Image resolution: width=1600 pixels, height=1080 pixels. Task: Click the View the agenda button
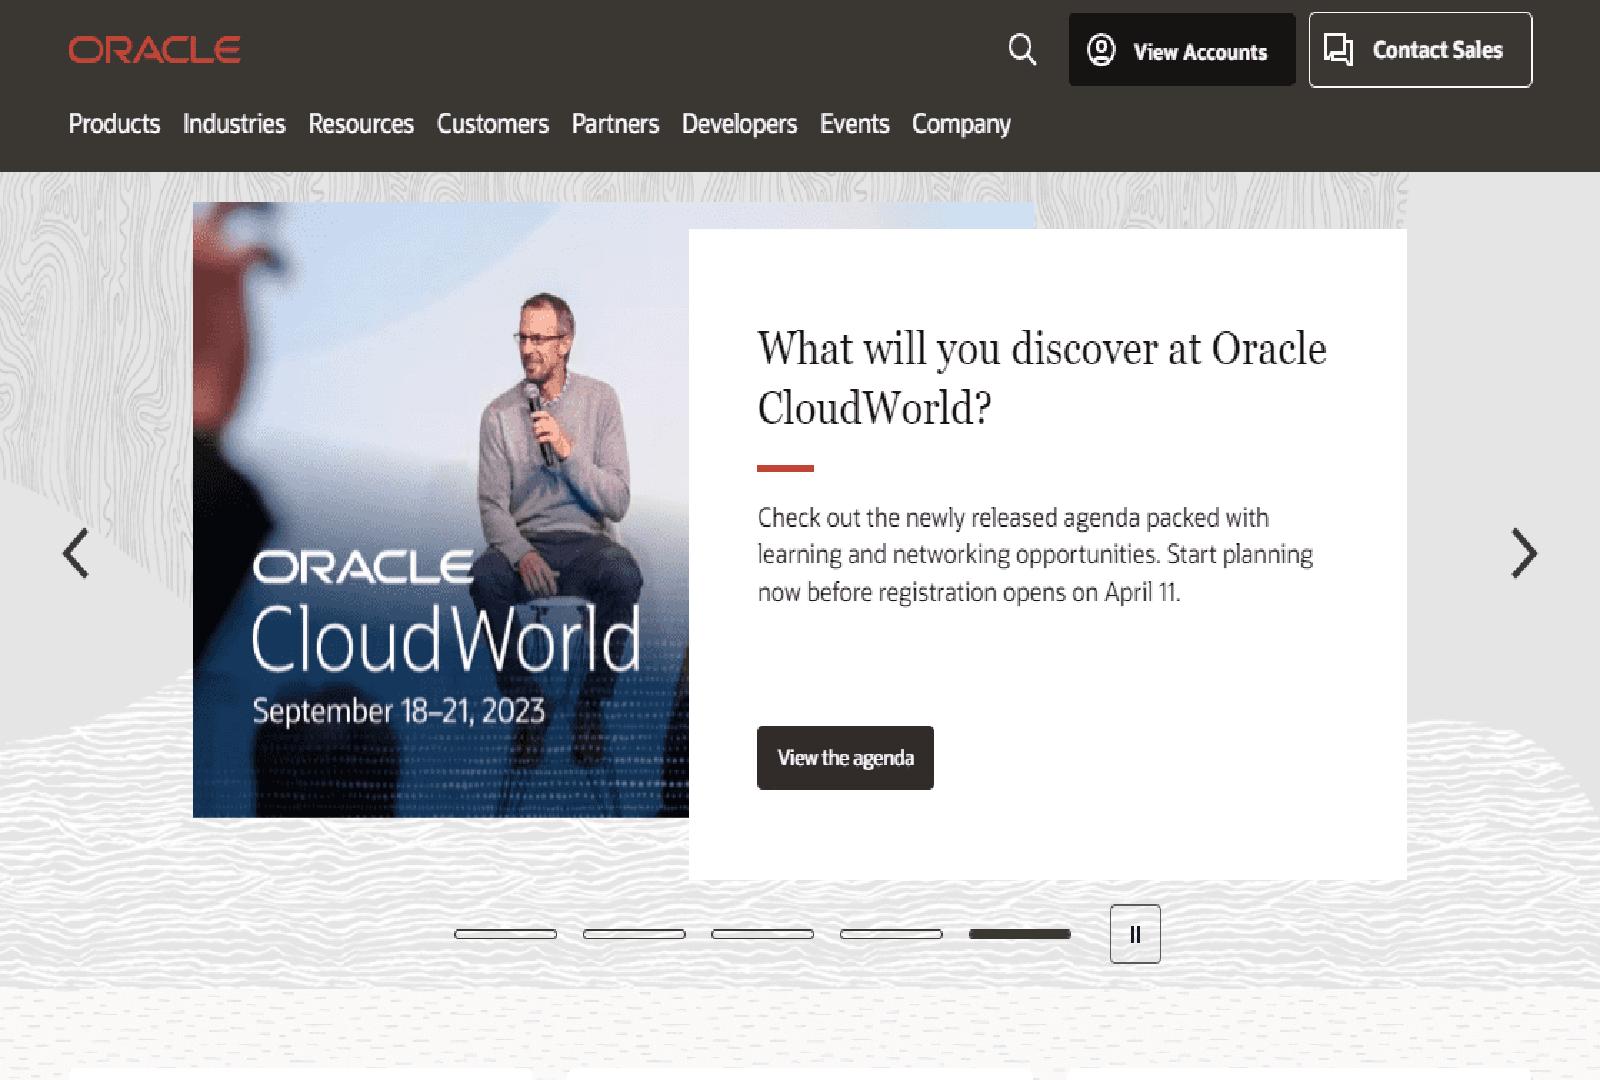844,757
